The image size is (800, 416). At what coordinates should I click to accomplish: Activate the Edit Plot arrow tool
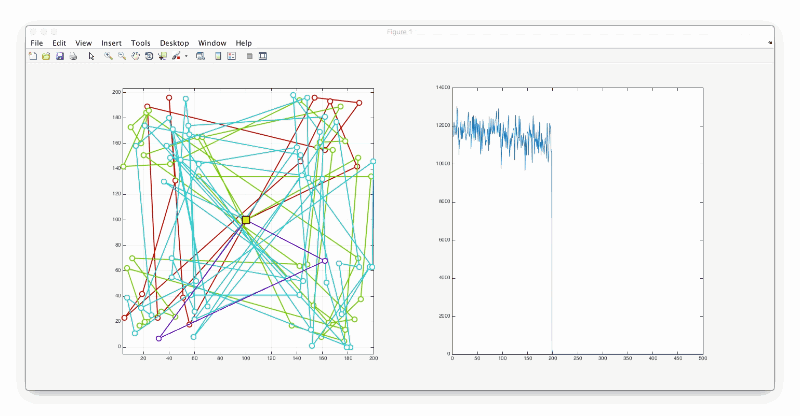click(x=91, y=56)
